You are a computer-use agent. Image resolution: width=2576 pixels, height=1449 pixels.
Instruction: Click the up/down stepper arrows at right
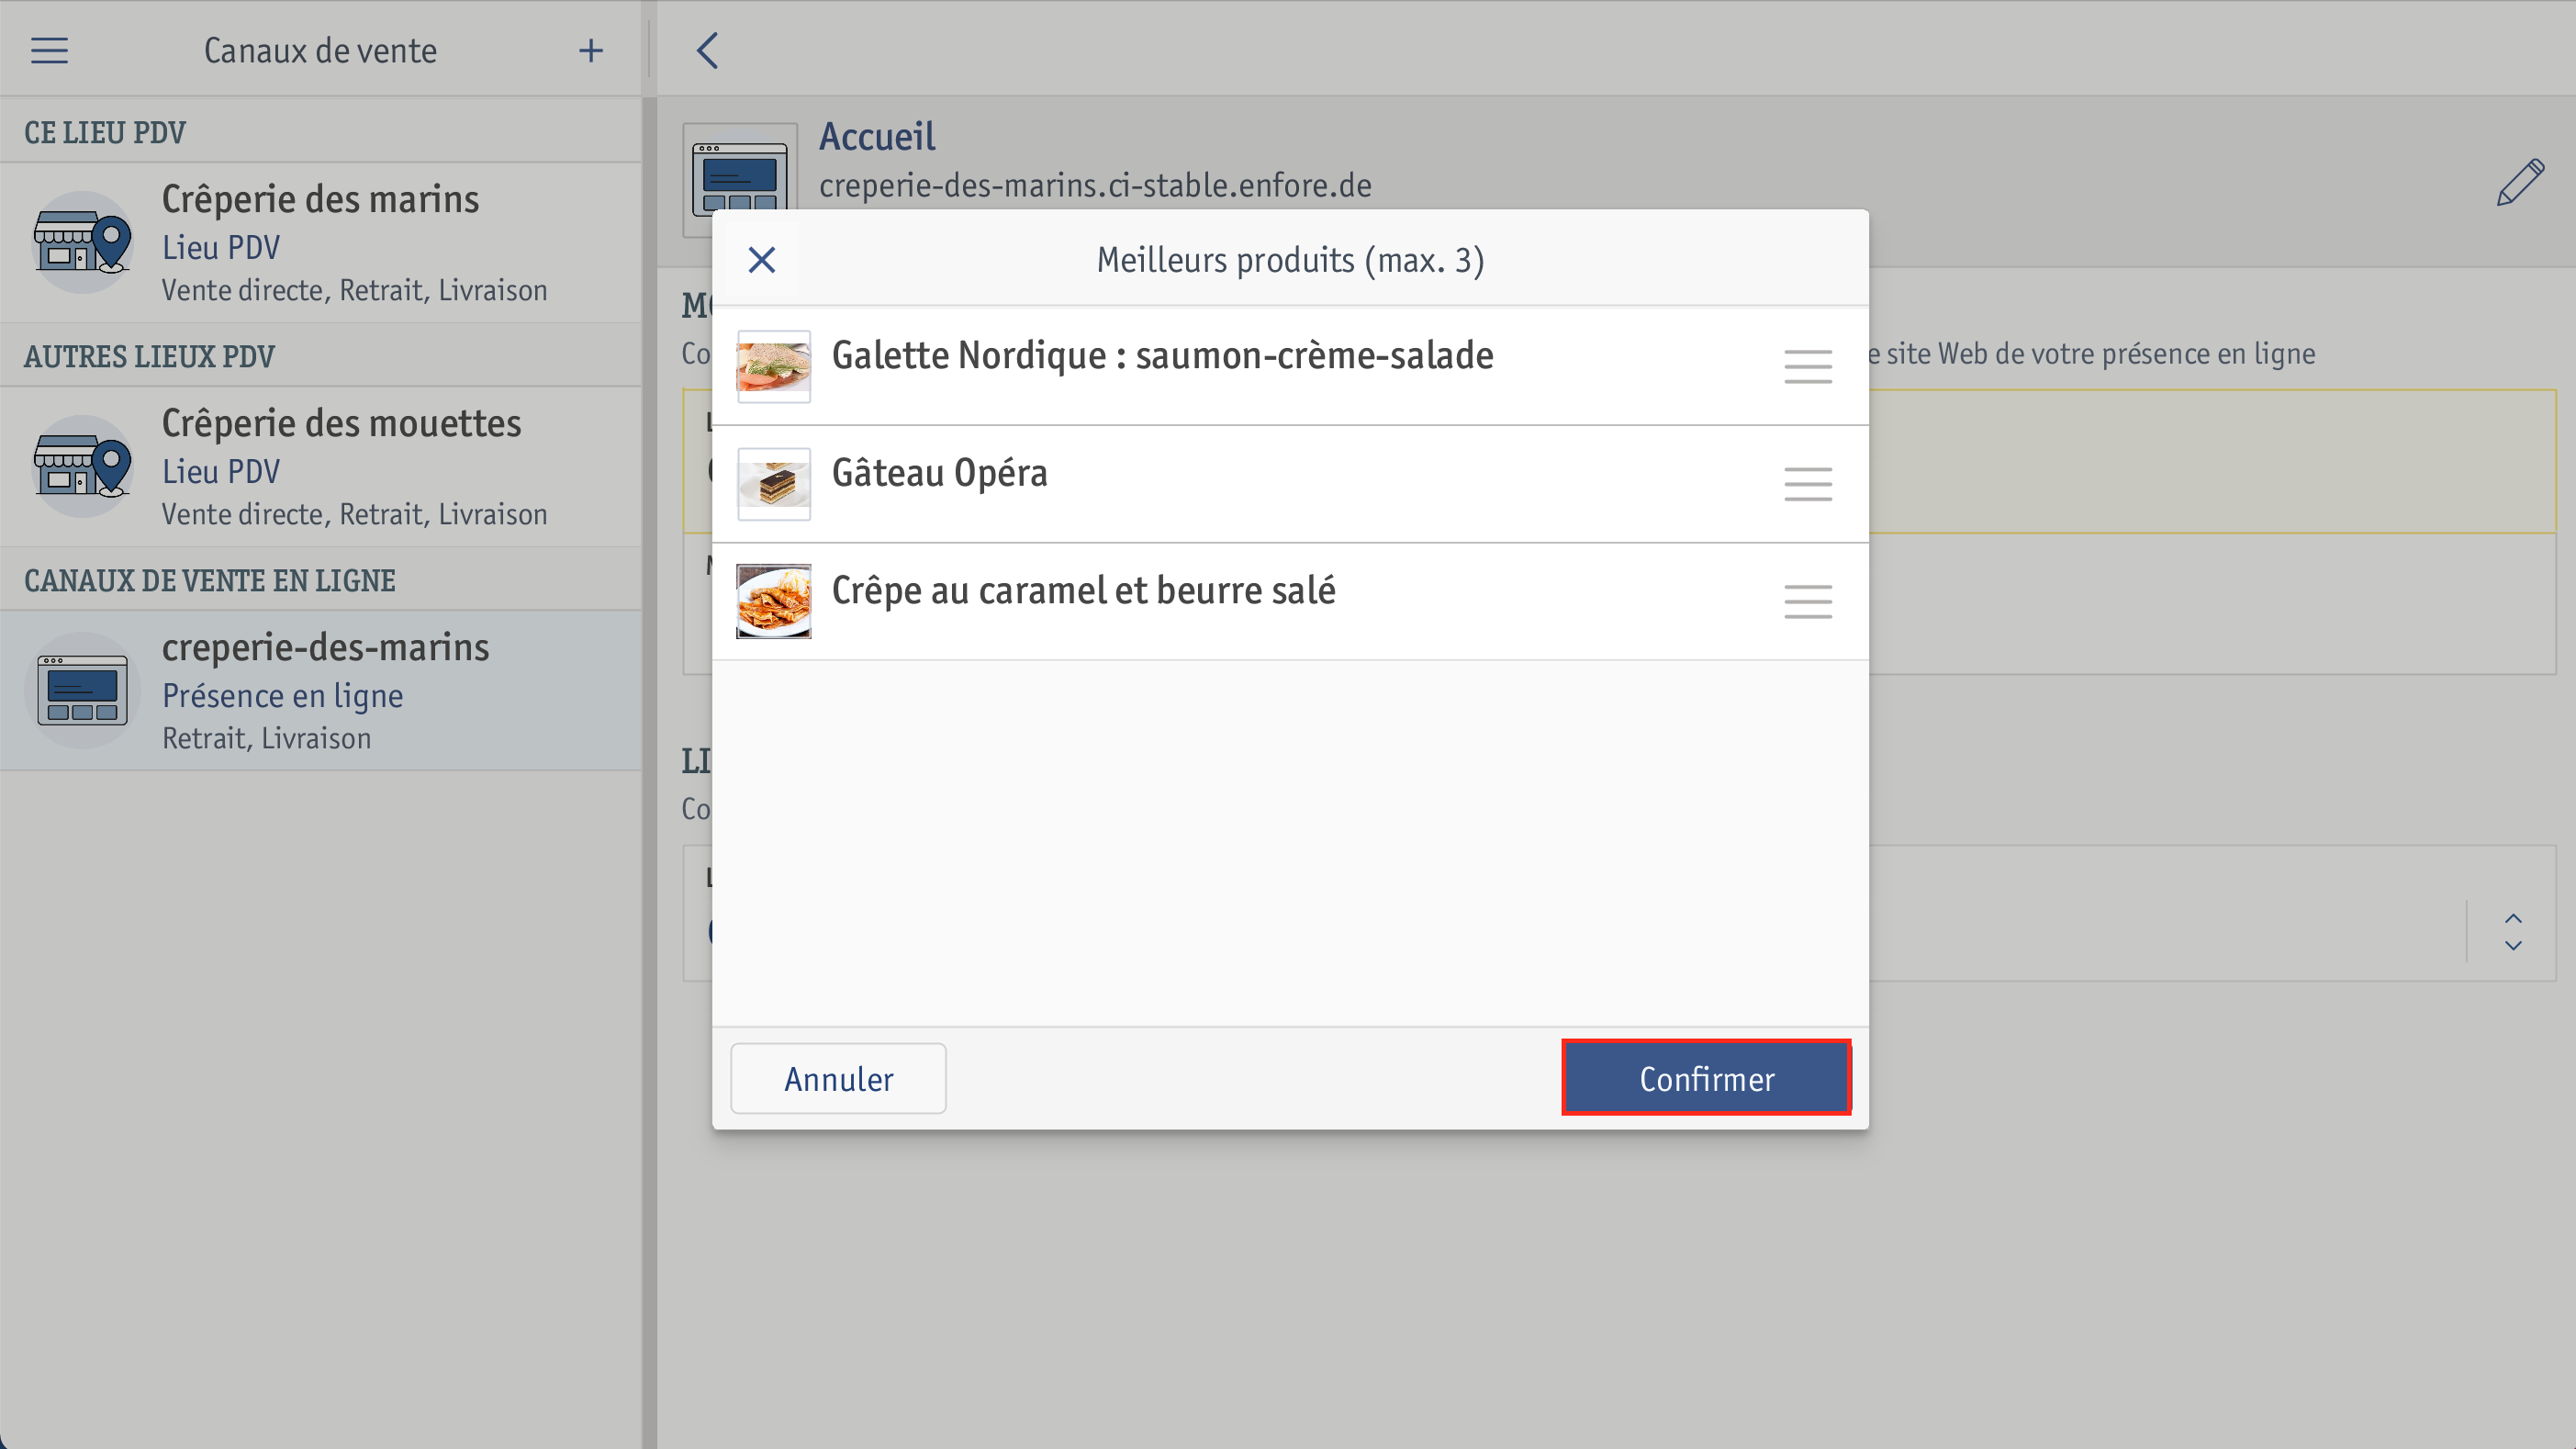2513,931
